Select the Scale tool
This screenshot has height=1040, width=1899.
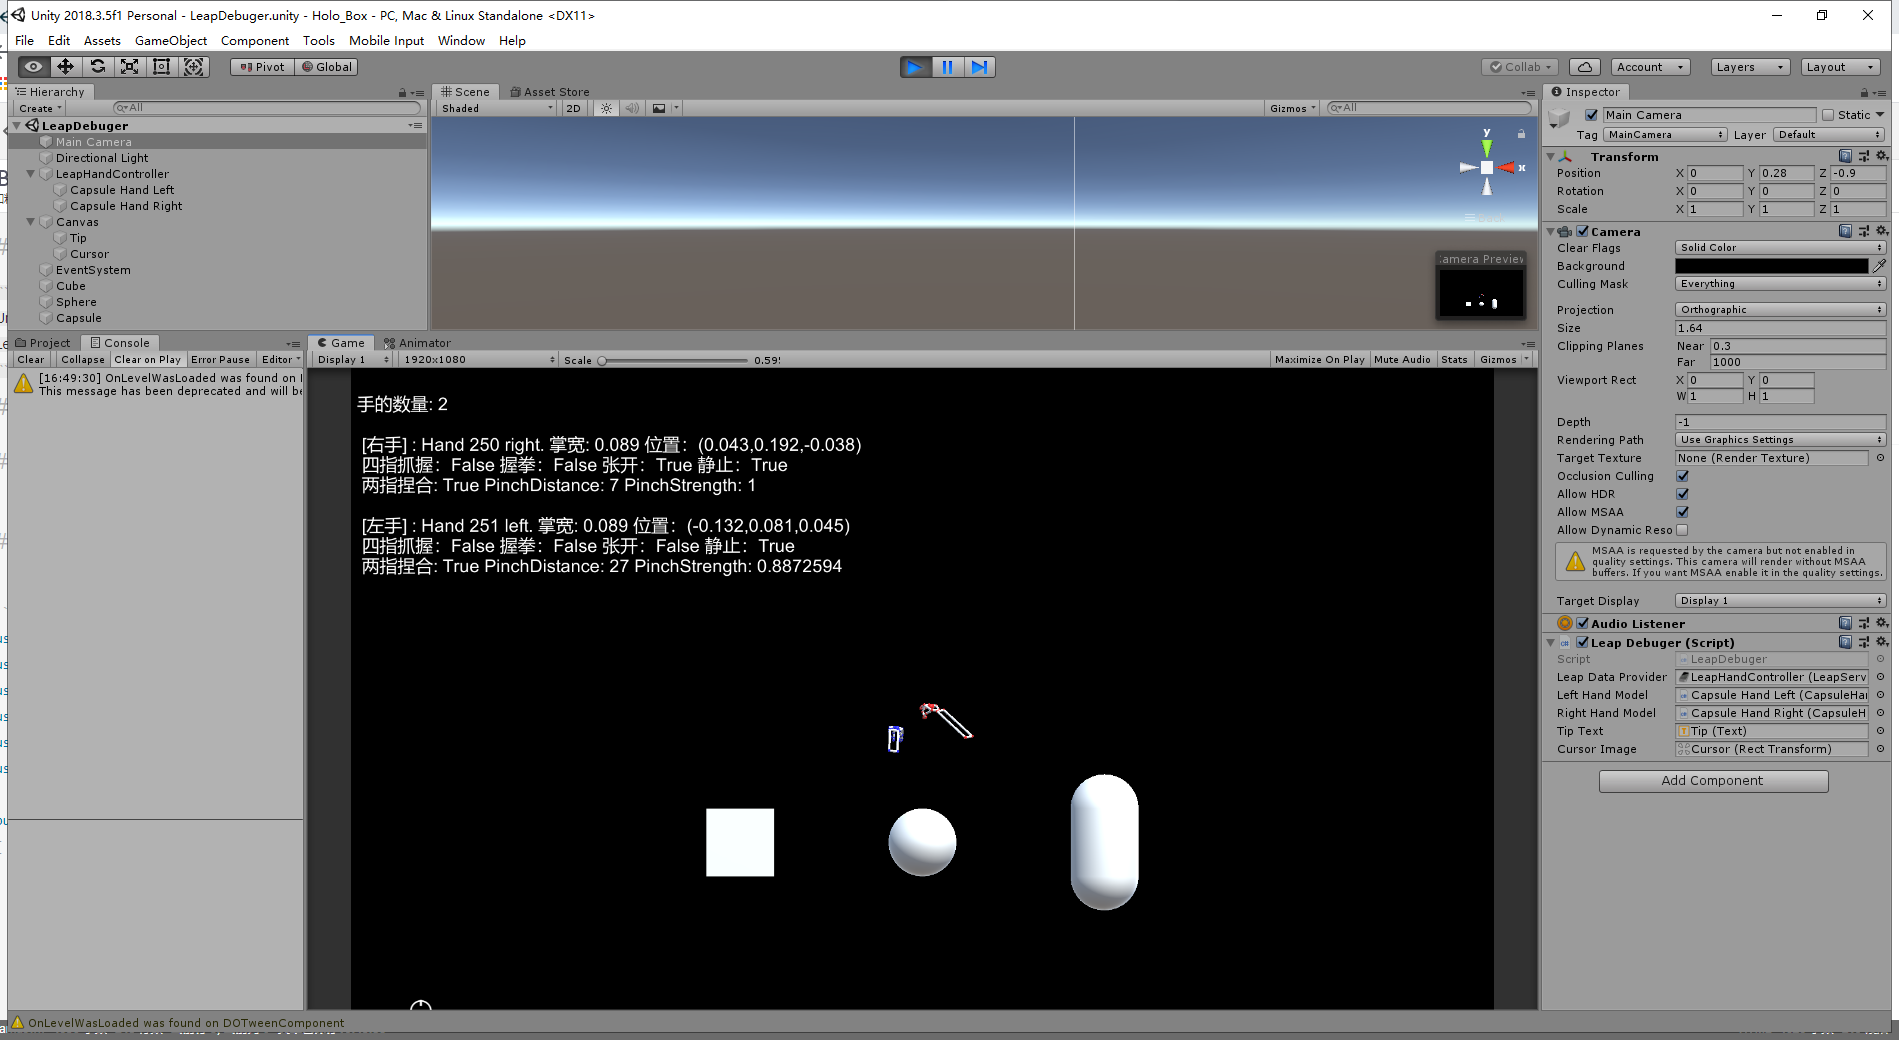click(x=129, y=66)
